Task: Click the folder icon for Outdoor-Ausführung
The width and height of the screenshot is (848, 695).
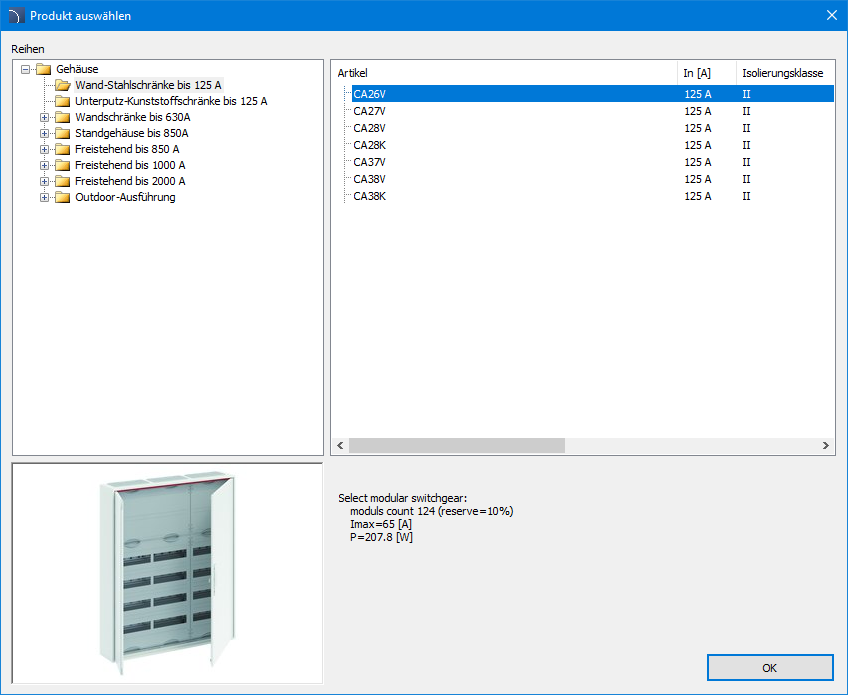Action: tap(62, 197)
